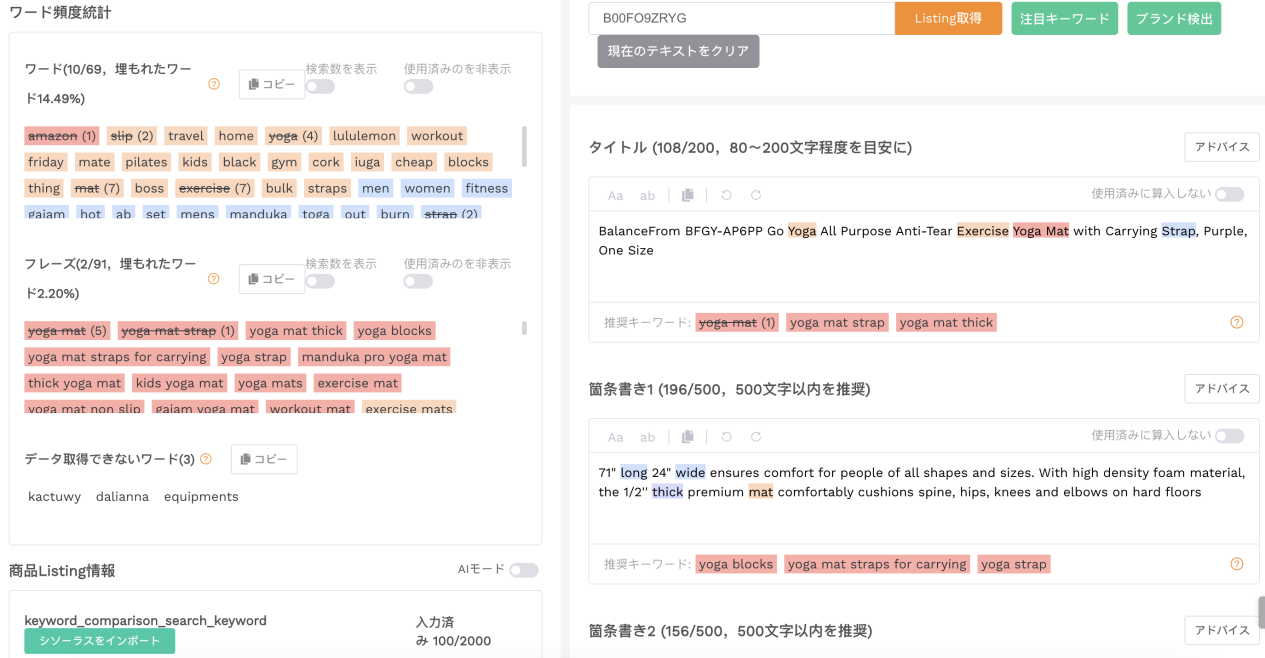Open help icon beside データ取得できないワード

tap(206, 459)
